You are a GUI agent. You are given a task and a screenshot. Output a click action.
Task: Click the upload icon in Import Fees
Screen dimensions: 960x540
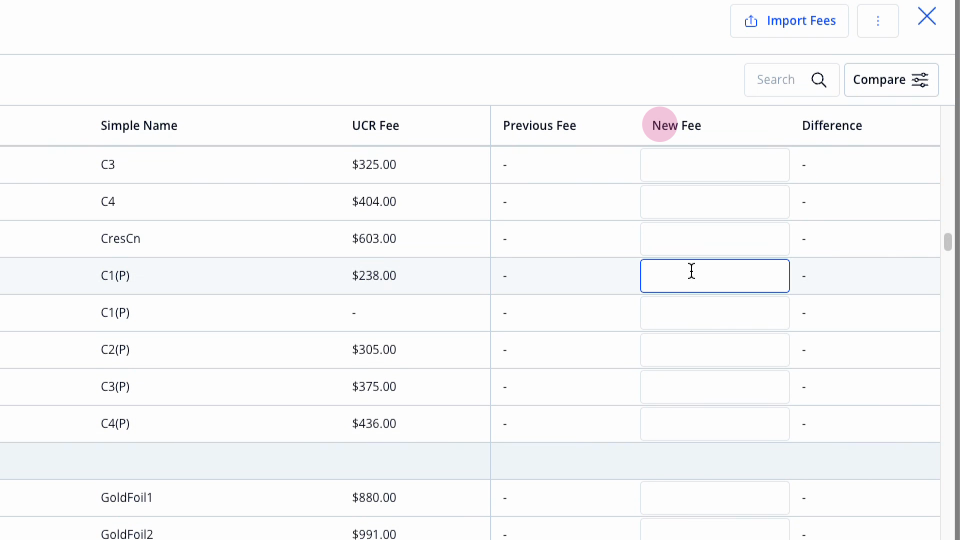pyautogui.click(x=751, y=21)
